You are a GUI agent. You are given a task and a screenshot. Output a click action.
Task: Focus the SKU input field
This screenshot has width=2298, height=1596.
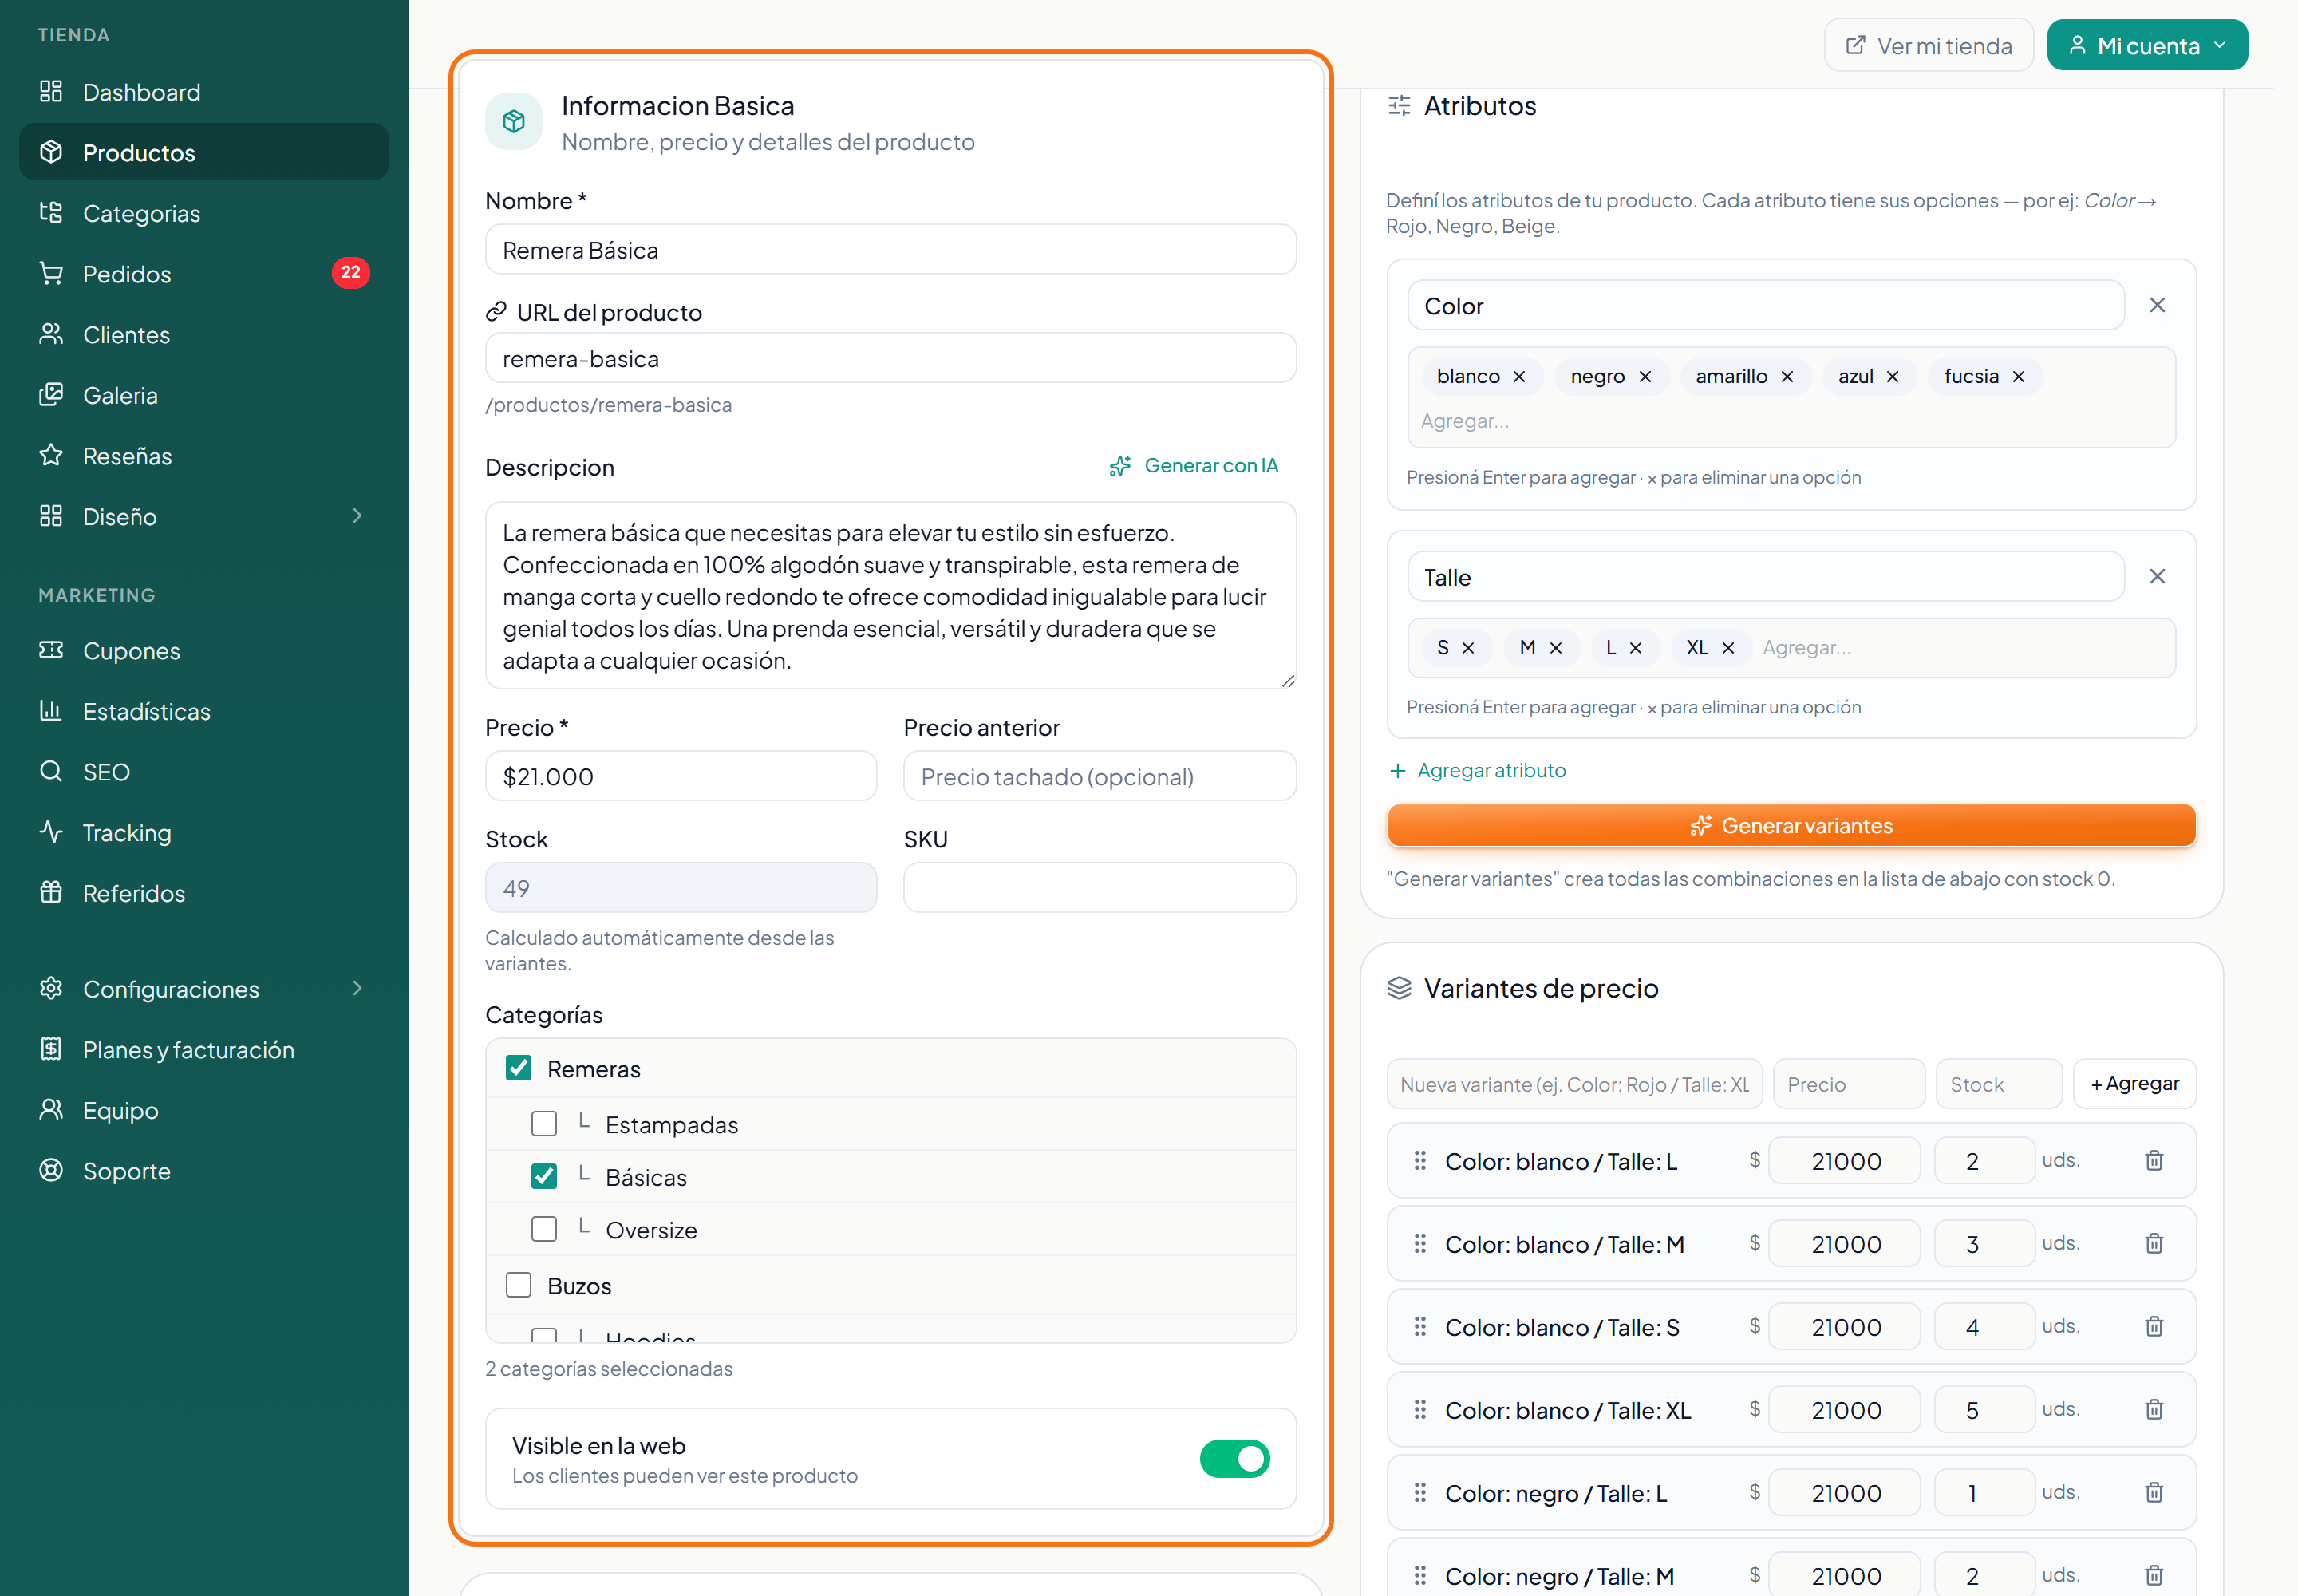1099,888
